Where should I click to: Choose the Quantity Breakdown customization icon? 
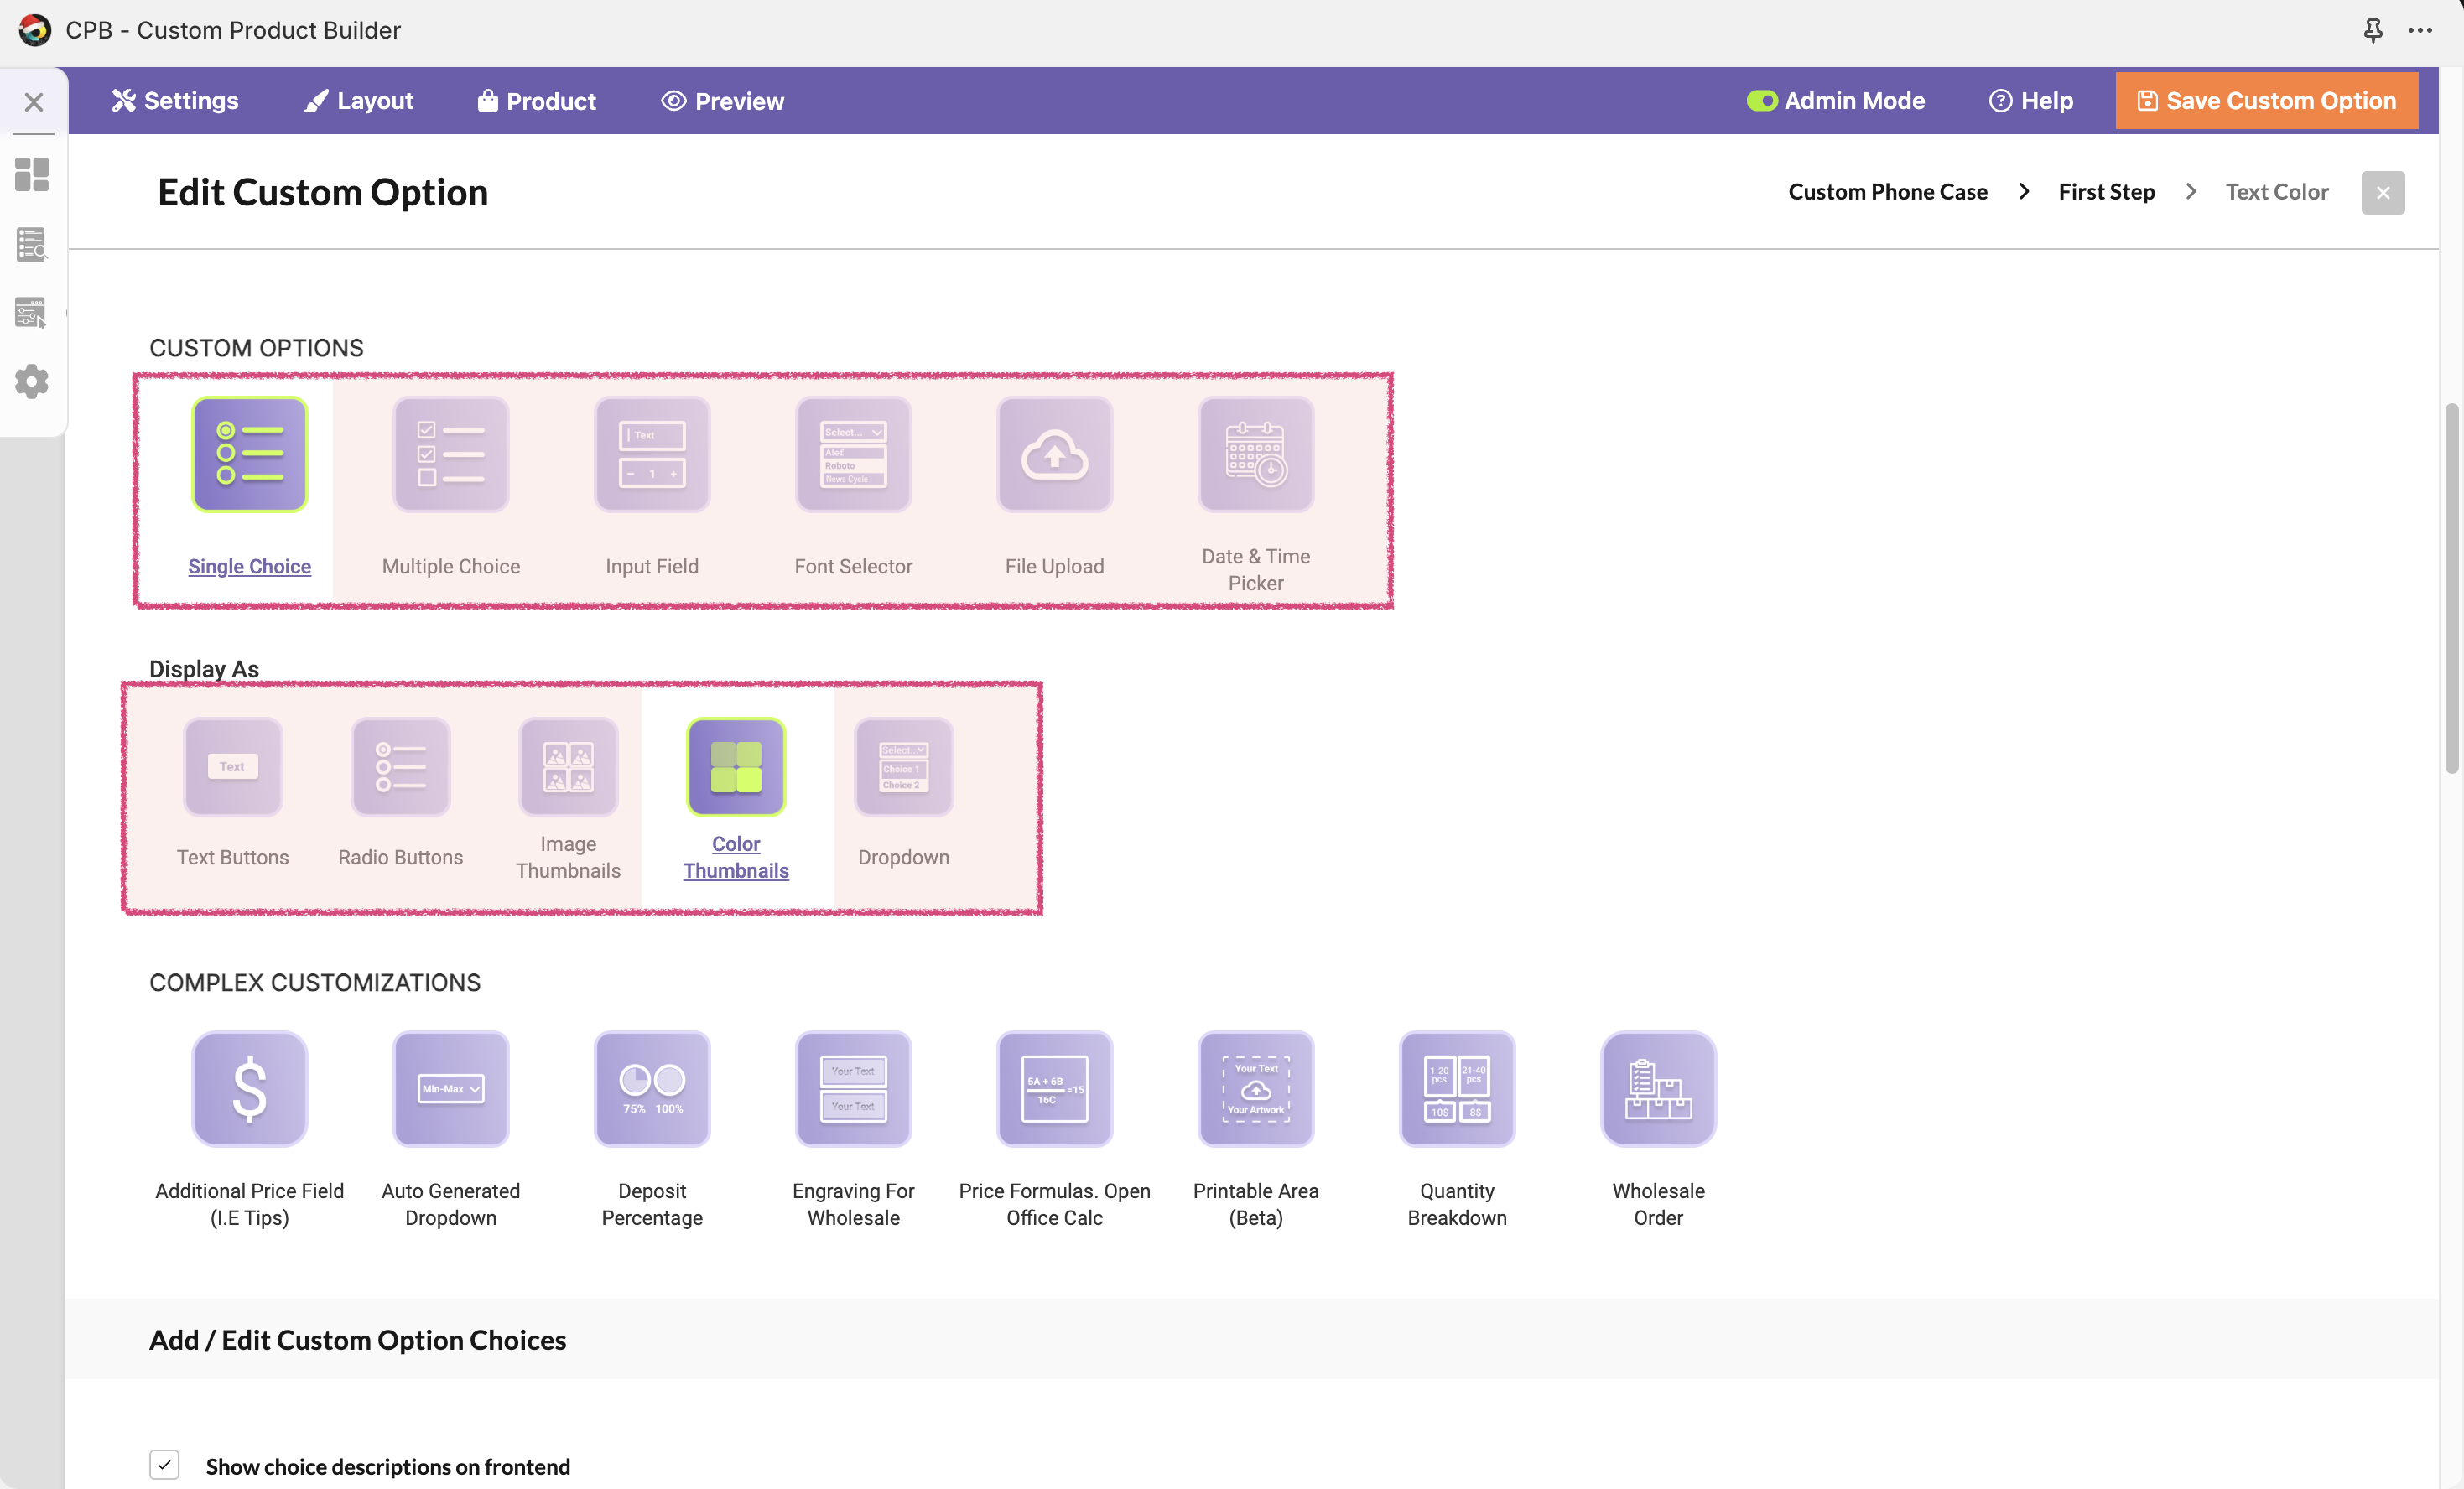pos(1456,1088)
